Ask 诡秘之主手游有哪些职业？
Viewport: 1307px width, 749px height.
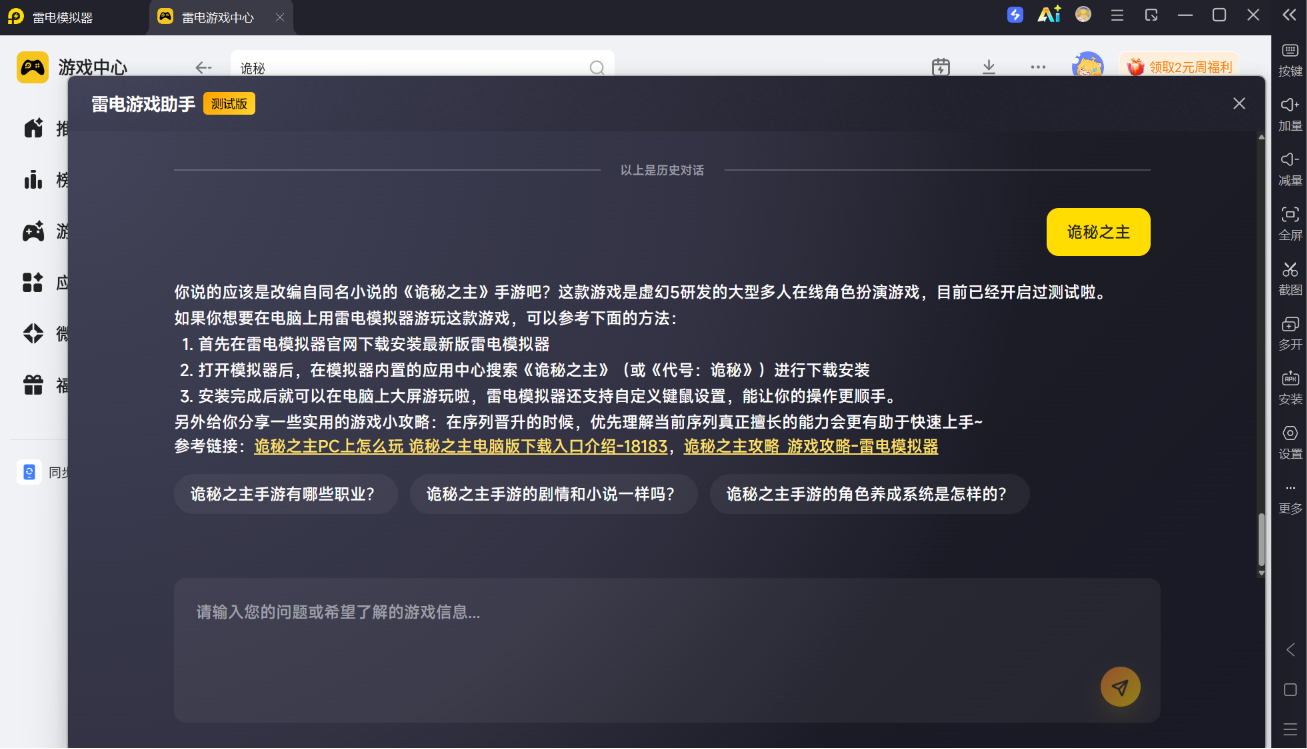click(286, 494)
